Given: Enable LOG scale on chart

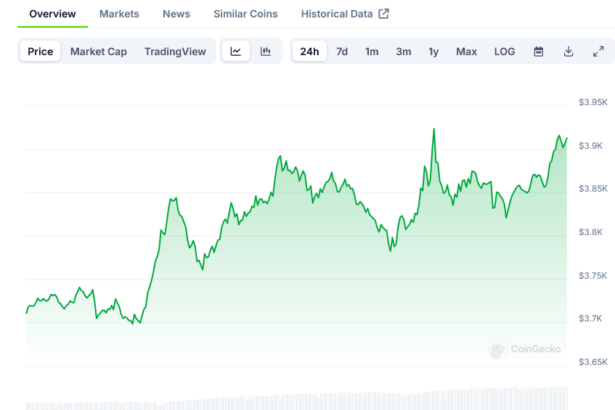Looking at the screenshot, I should [504, 51].
